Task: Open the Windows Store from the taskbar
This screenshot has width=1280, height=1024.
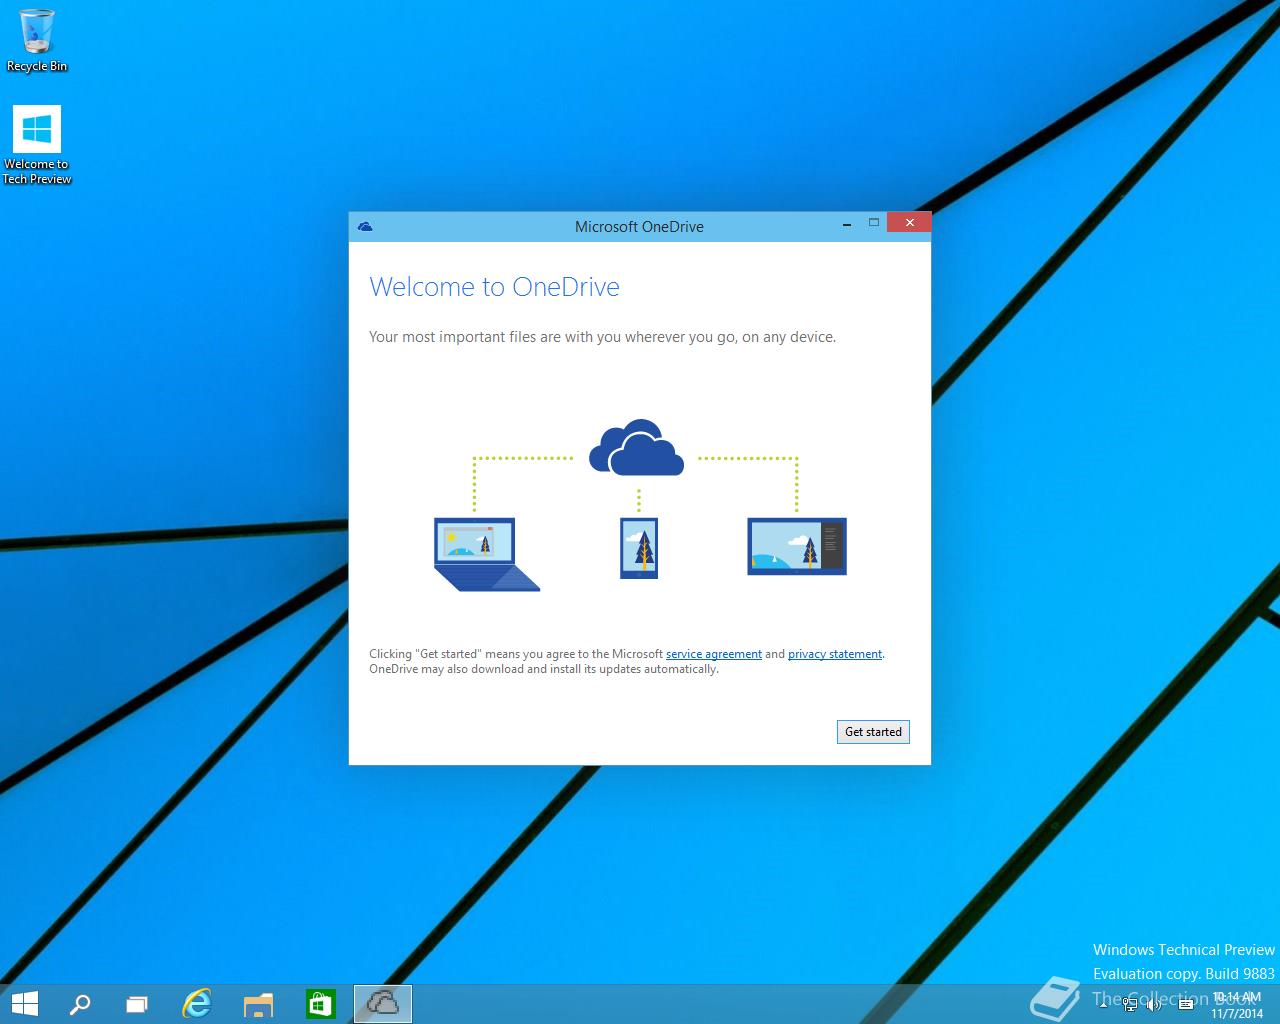Action: (x=320, y=1003)
